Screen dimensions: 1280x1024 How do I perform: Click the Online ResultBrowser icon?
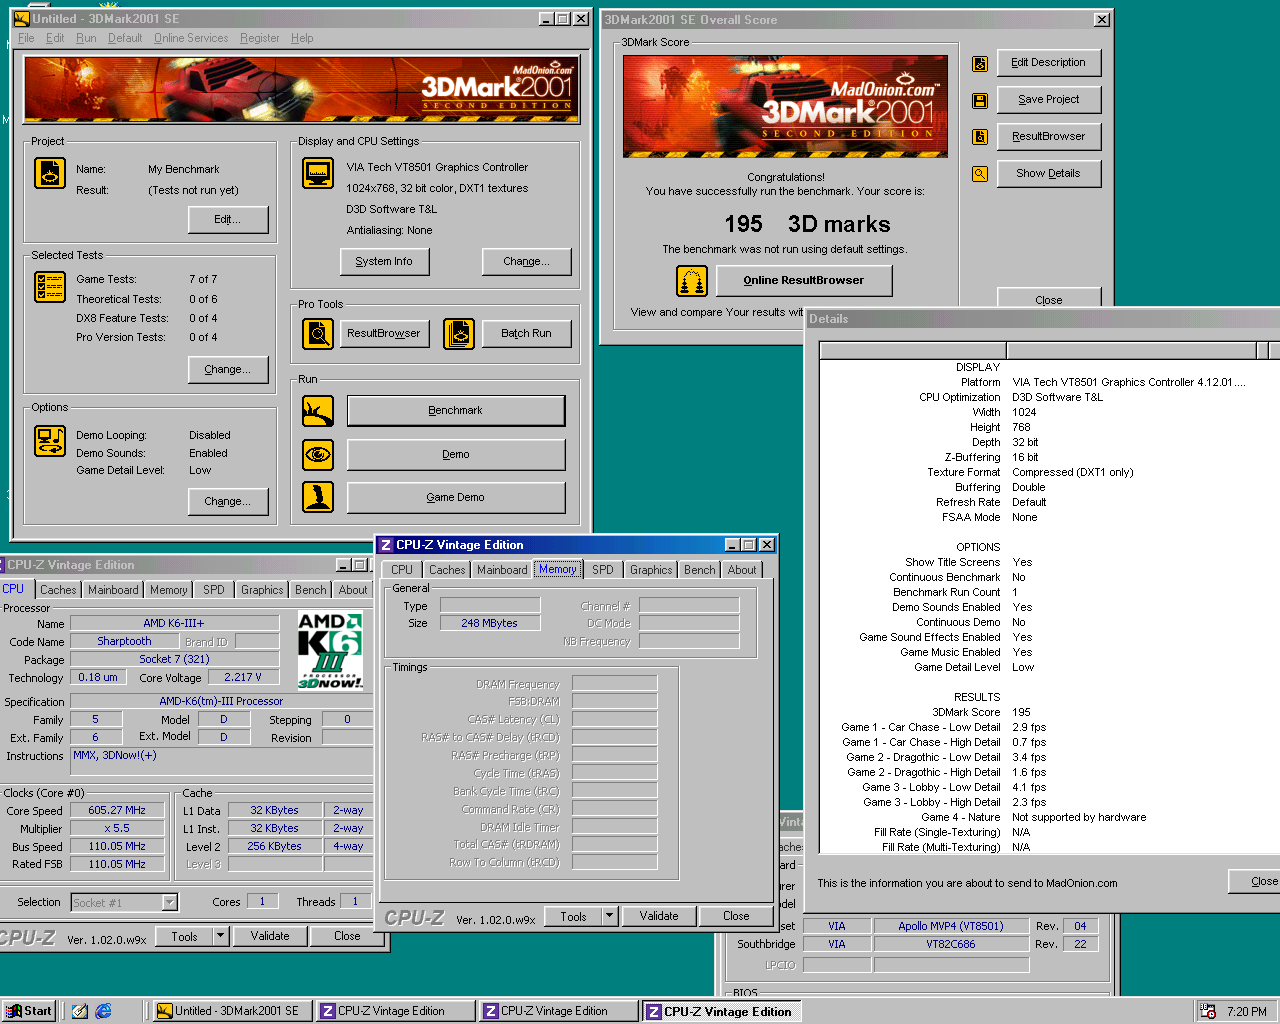pos(692,281)
